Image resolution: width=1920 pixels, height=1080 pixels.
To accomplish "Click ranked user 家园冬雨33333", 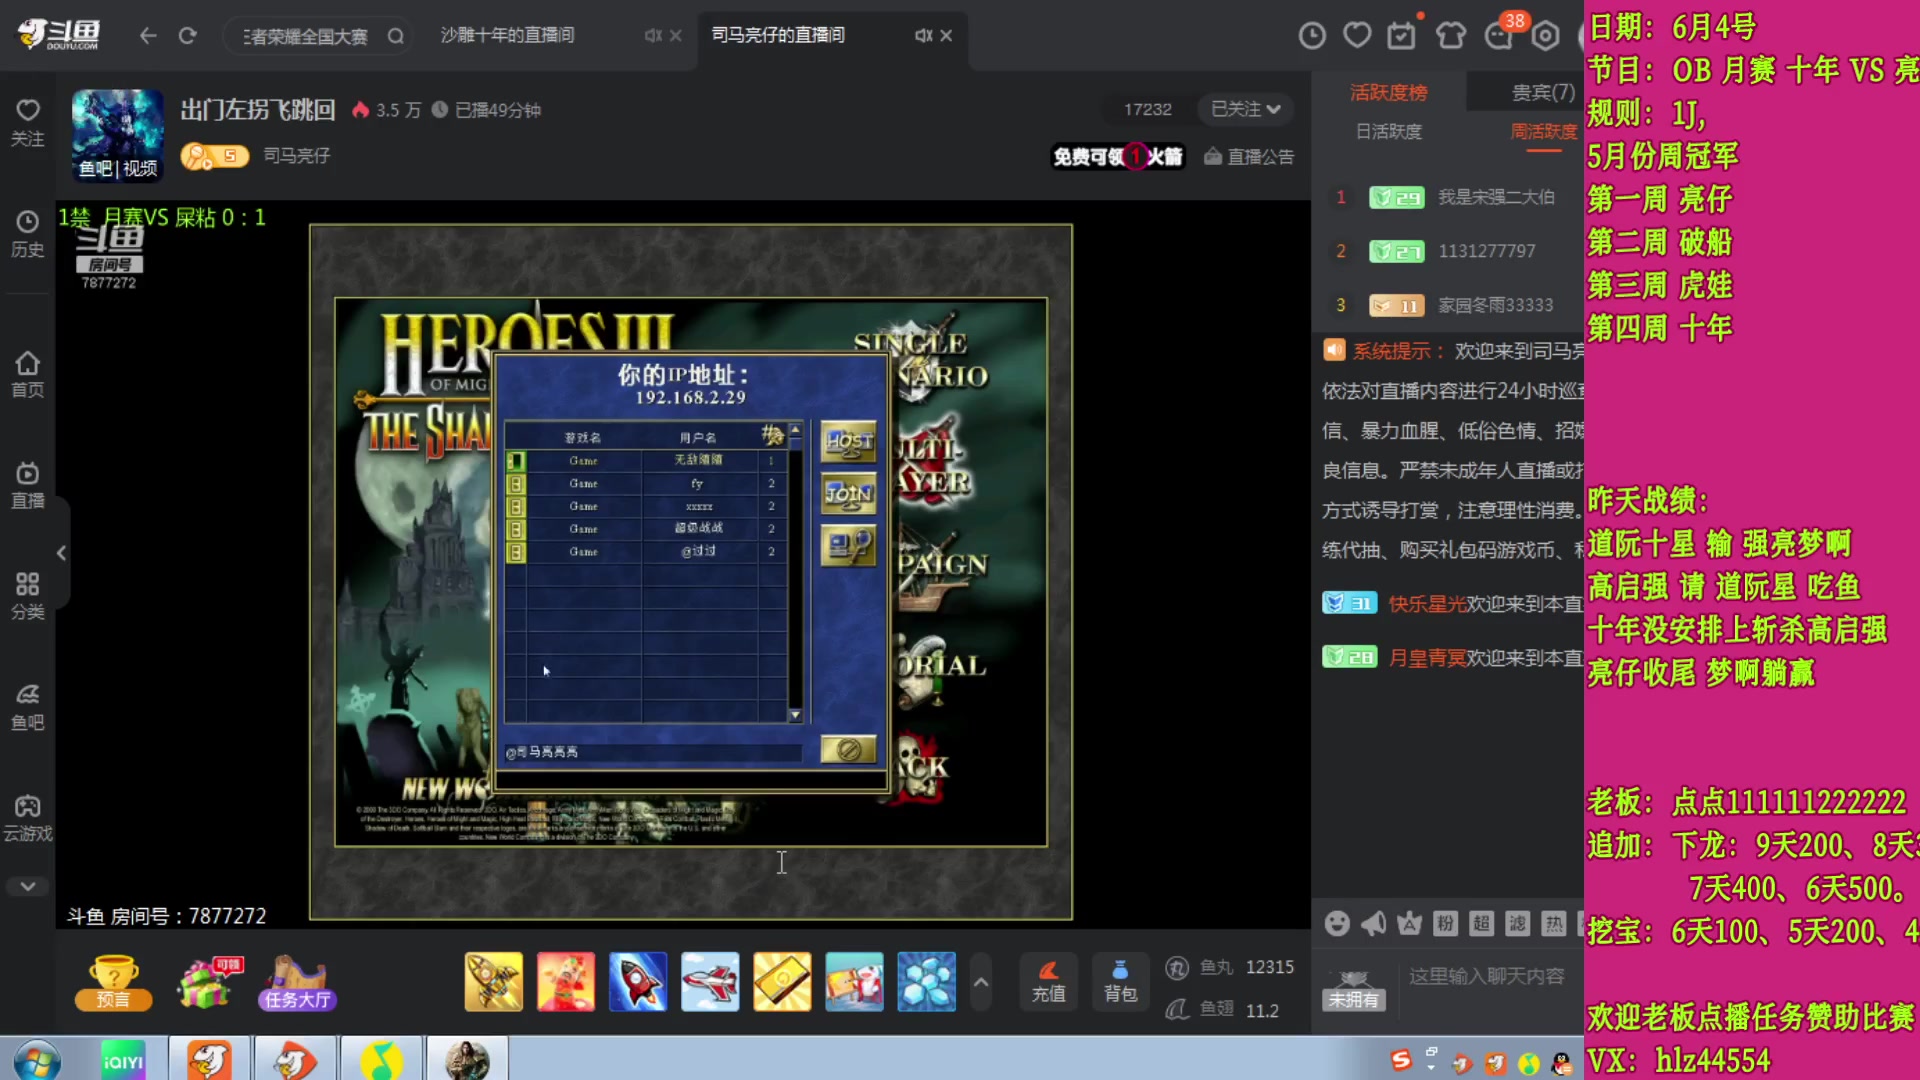I will (x=1495, y=305).
